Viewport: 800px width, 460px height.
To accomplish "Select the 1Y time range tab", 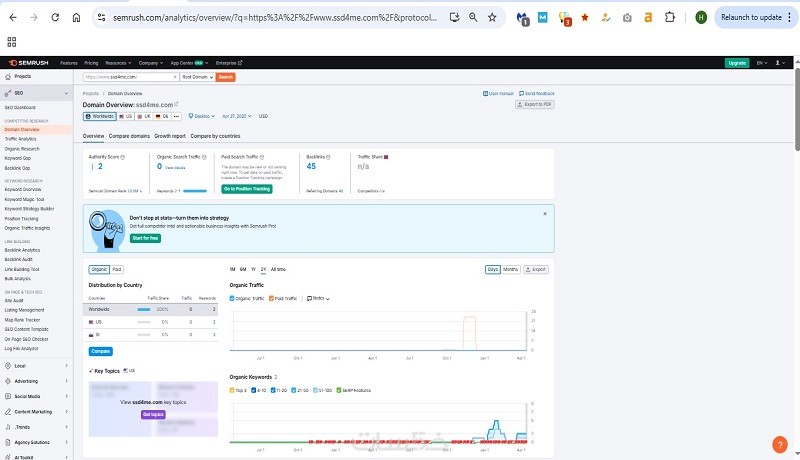I will click(253, 269).
